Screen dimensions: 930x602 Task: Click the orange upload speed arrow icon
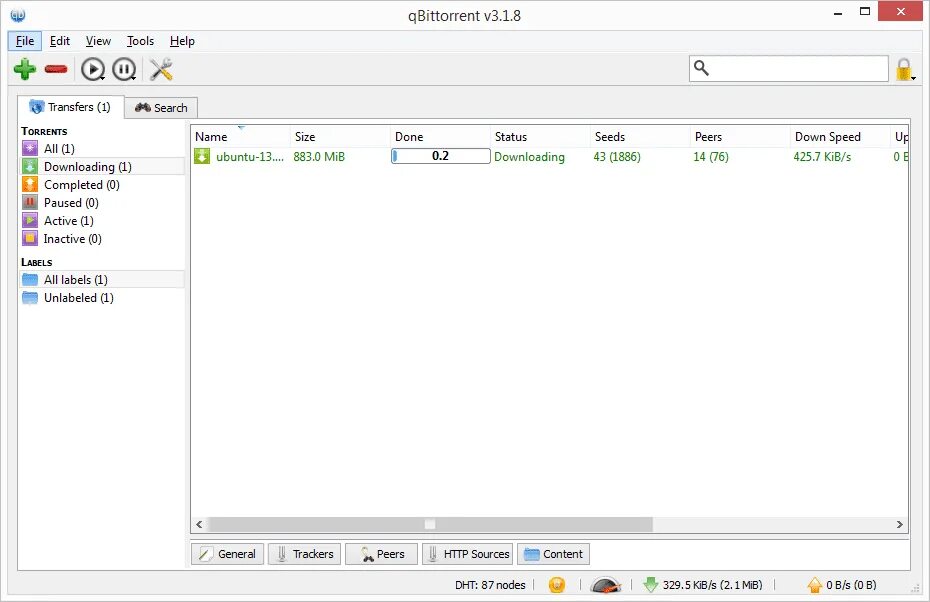(x=815, y=585)
